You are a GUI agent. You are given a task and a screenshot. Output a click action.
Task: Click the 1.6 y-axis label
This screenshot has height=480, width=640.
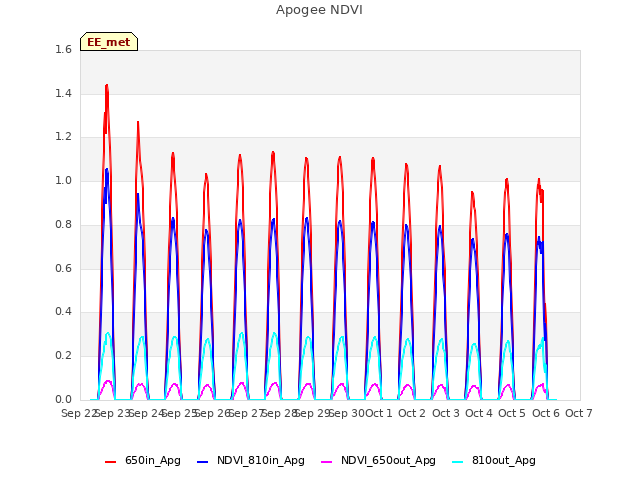point(63,49)
